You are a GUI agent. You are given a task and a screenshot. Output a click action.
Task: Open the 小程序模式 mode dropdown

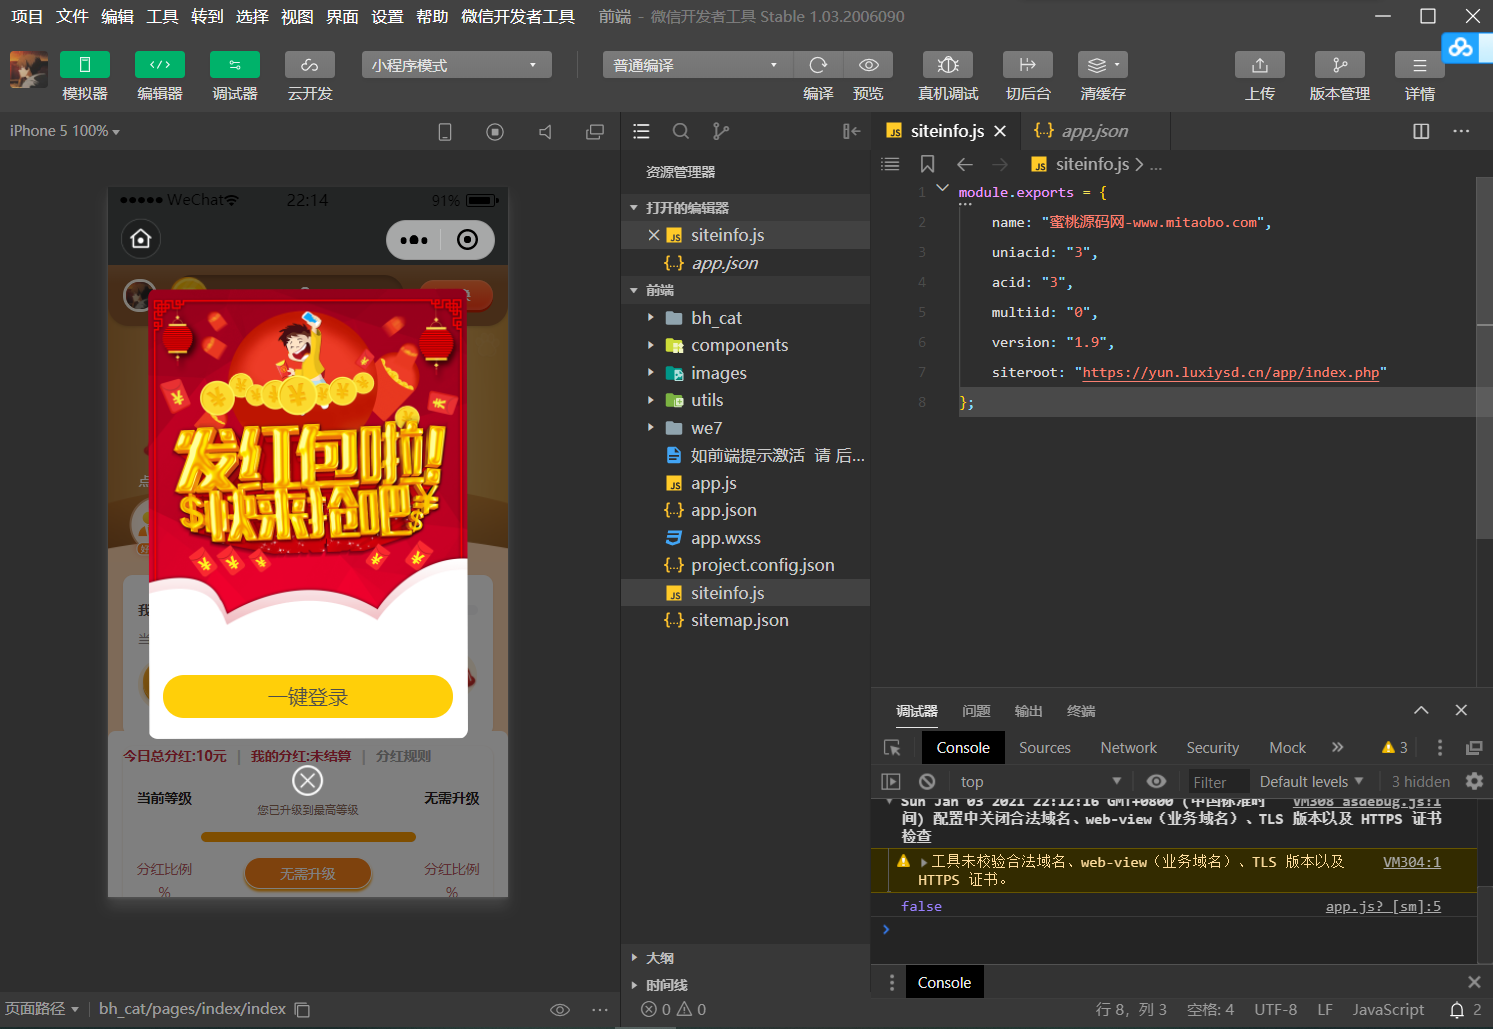pyautogui.click(x=457, y=65)
